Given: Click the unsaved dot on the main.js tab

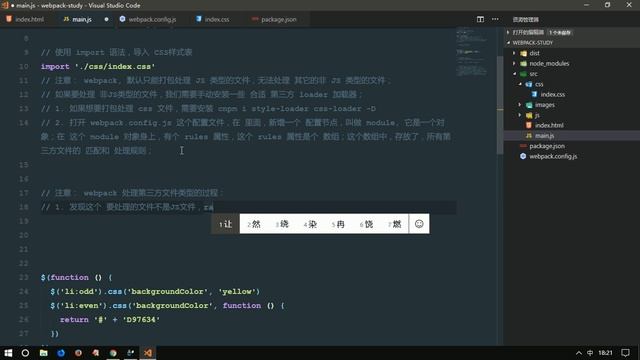Looking at the screenshot, I should point(107,19).
